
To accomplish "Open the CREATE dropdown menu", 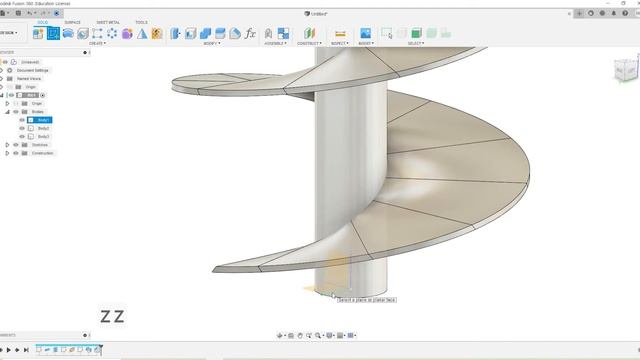I will (x=97, y=43).
